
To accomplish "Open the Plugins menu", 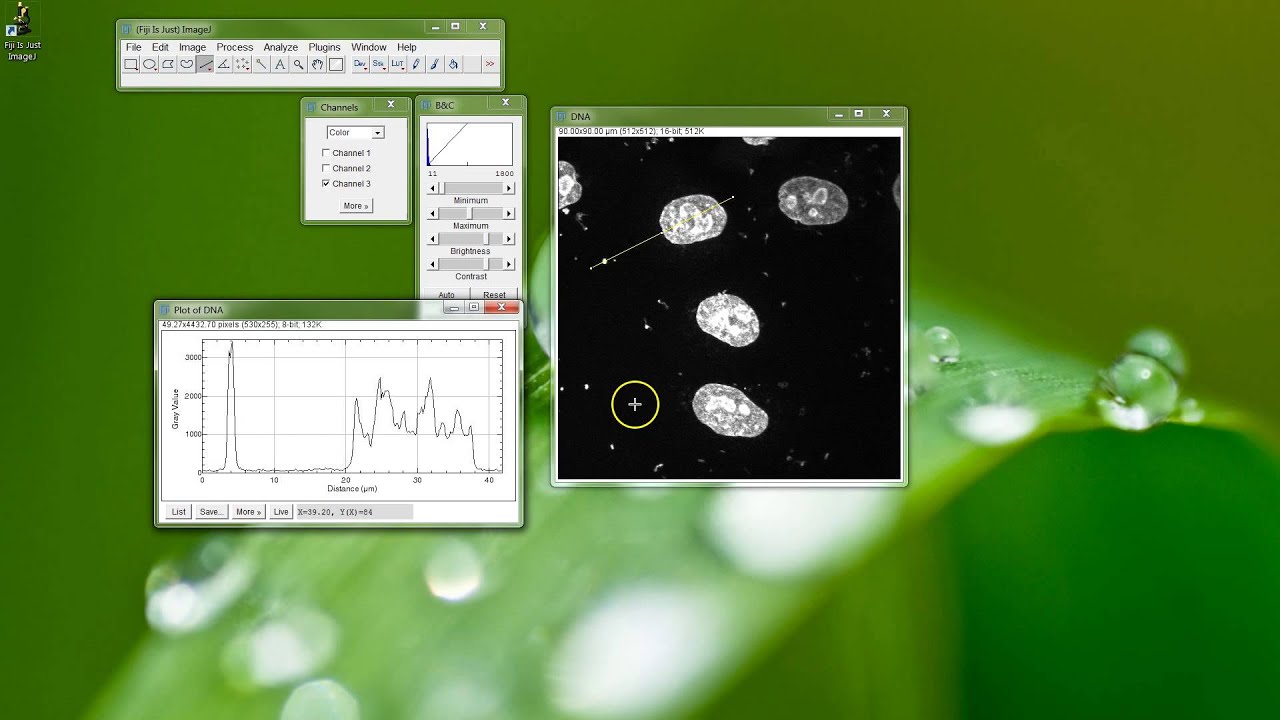I will (x=325, y=47).
